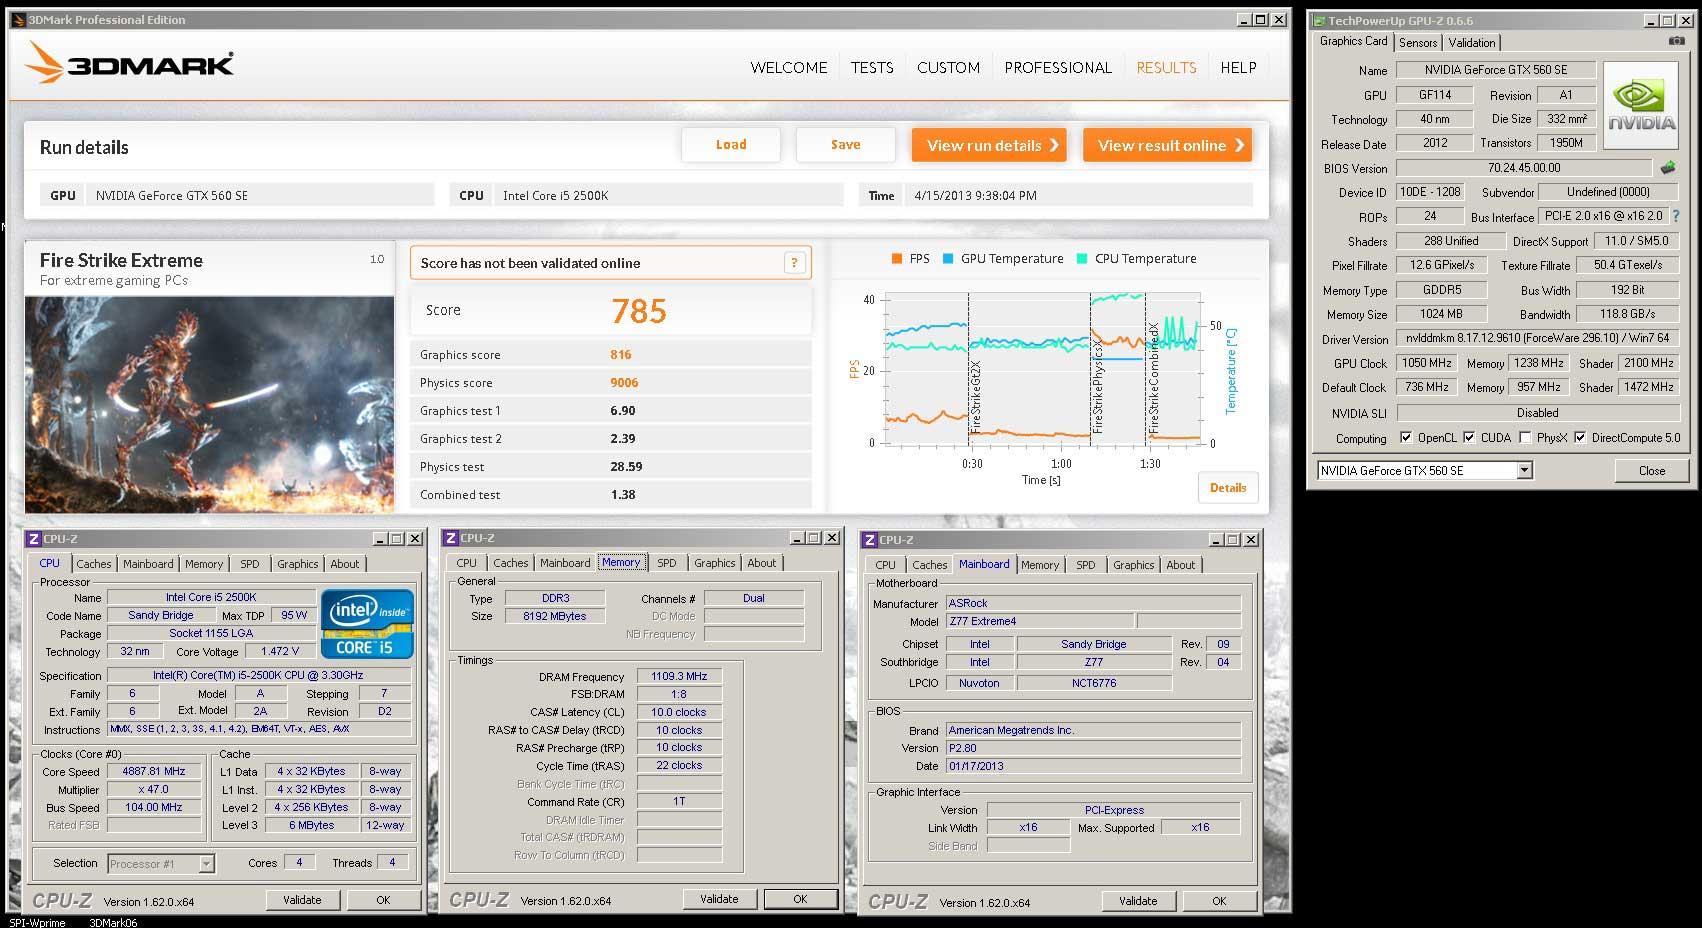The height and width of the screenshot is (928, 1702).
Task: Click the 3DMark06 desktop shortcut label
Action: click(x=114, y=922)
